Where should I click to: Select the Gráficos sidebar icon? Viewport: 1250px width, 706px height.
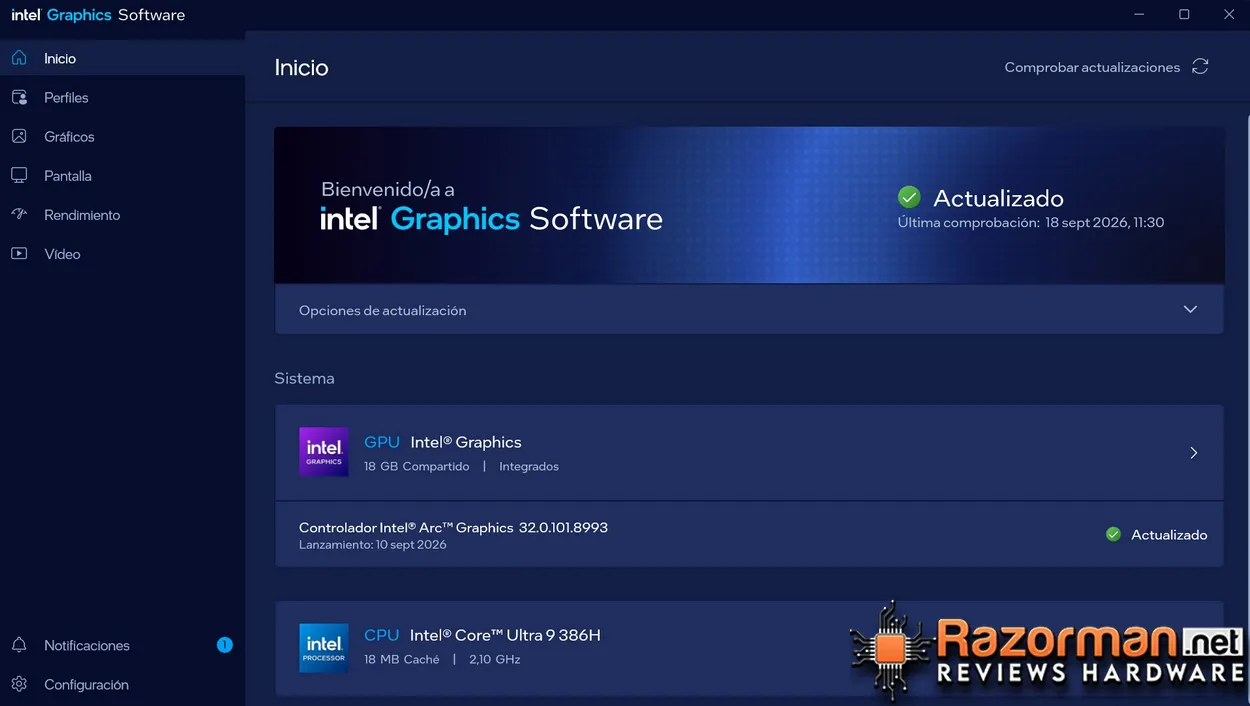tap(19, 136)
